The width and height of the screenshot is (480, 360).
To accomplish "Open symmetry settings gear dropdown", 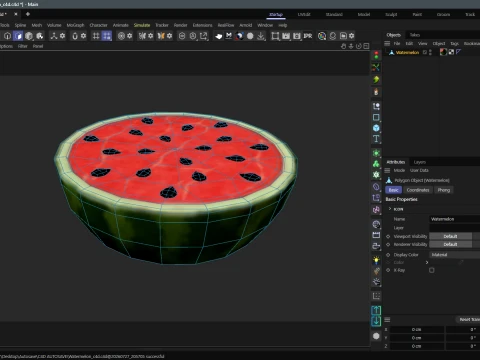I will click(169, 36).
